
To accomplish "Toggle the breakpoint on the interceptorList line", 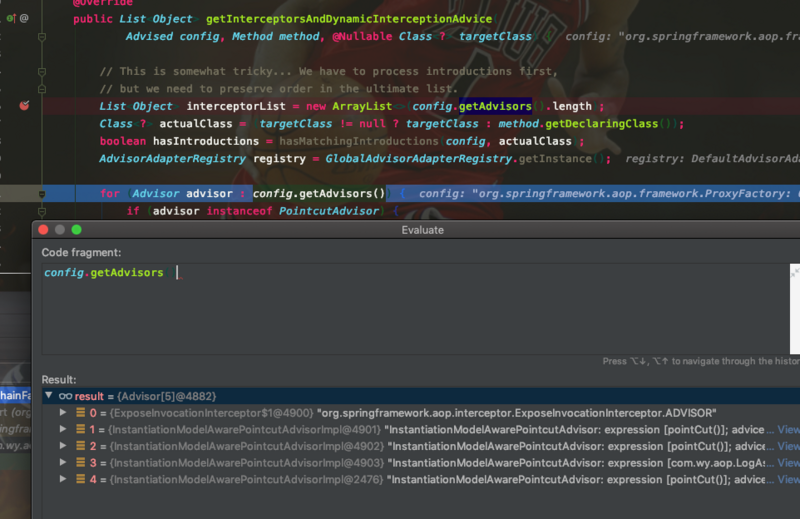I will 24,106.
